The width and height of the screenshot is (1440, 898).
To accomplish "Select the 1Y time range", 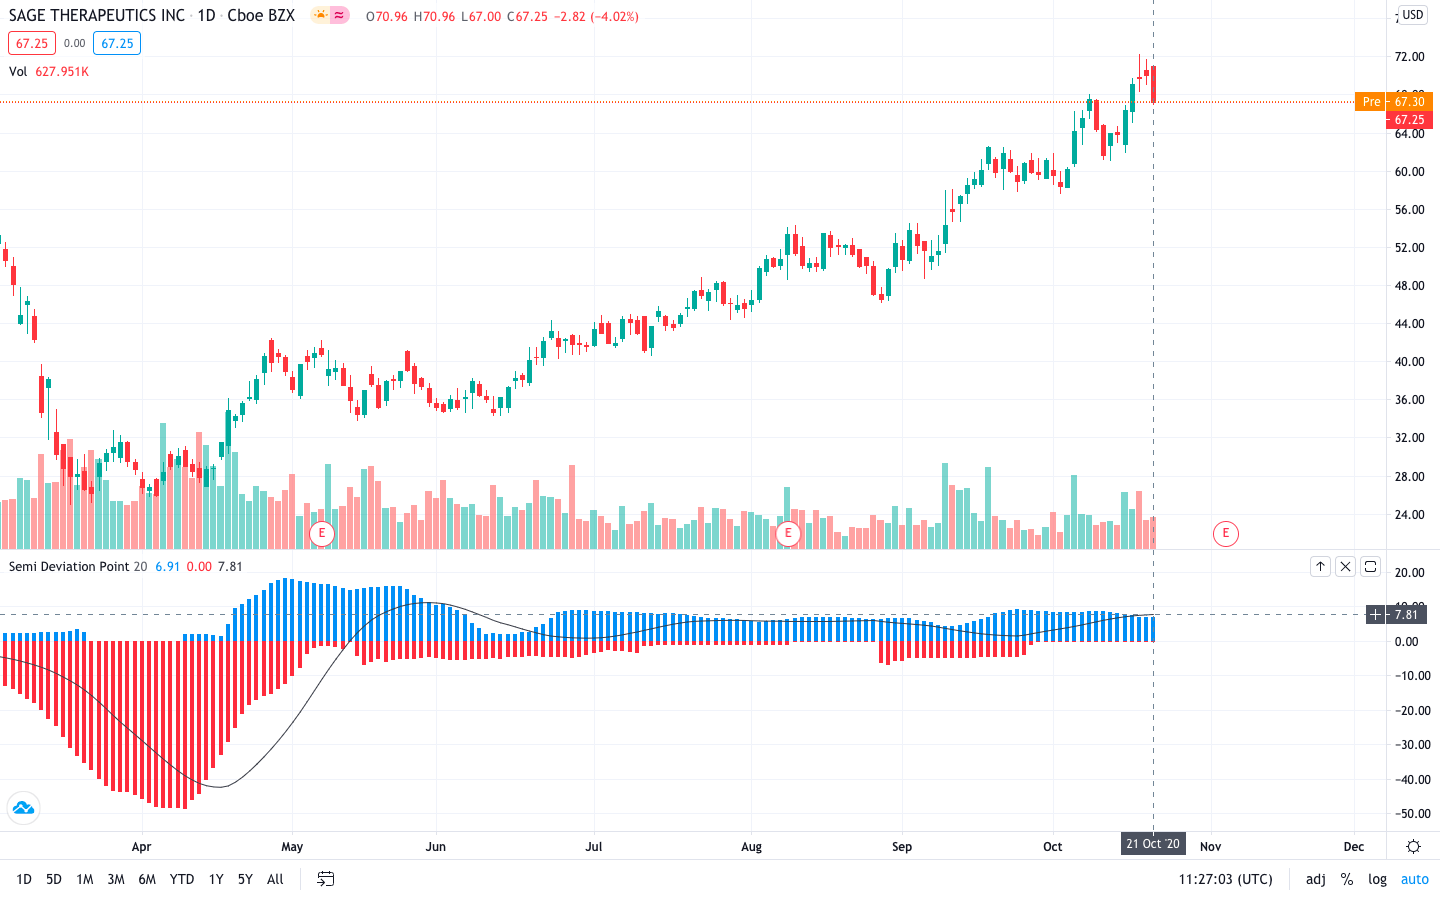I will coord(216,879).
